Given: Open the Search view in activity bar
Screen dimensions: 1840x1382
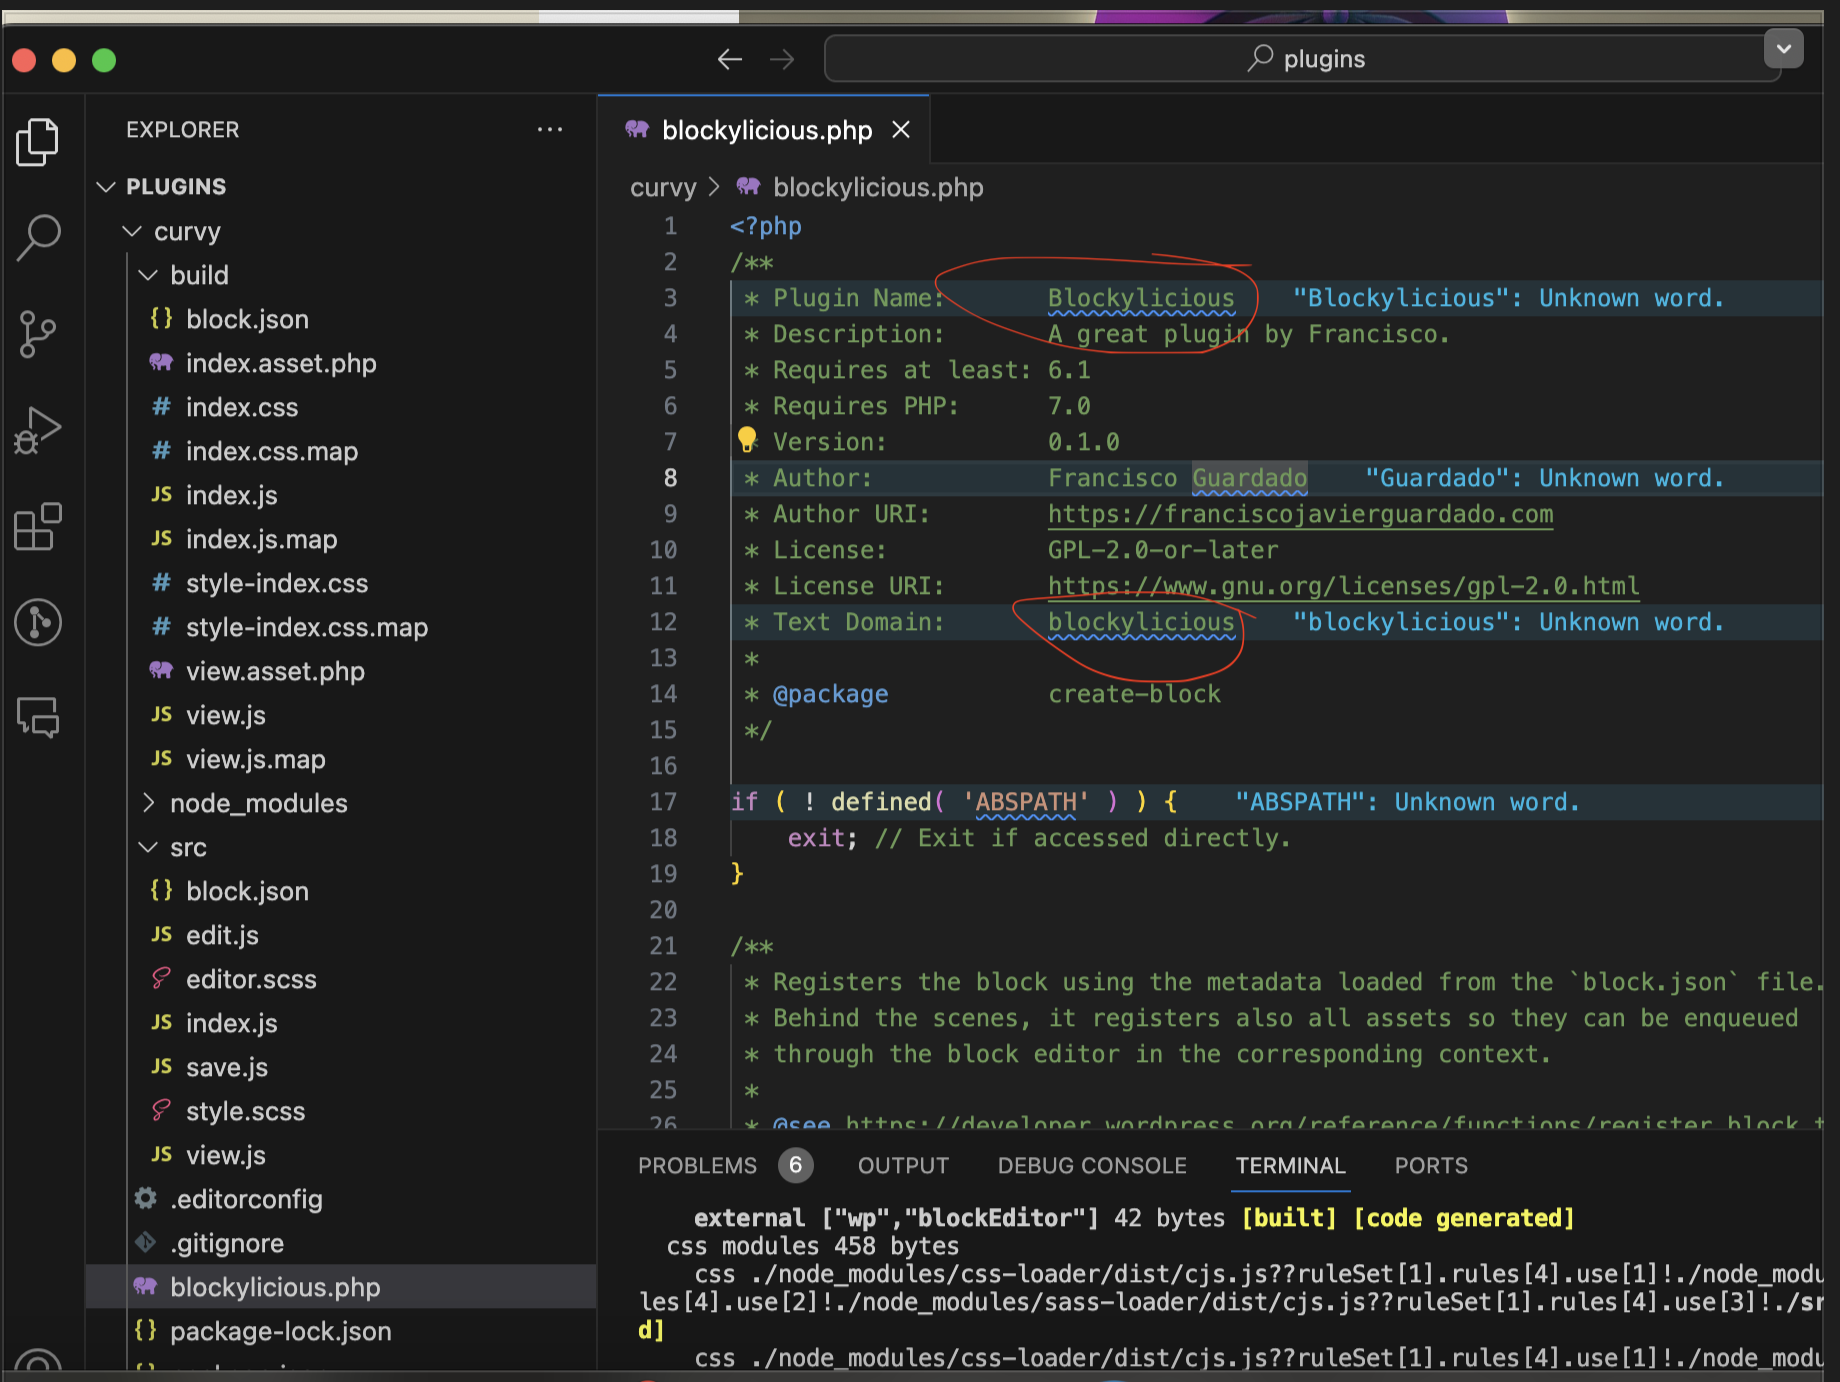Looking at the screenshot, I should click(38, 238).
